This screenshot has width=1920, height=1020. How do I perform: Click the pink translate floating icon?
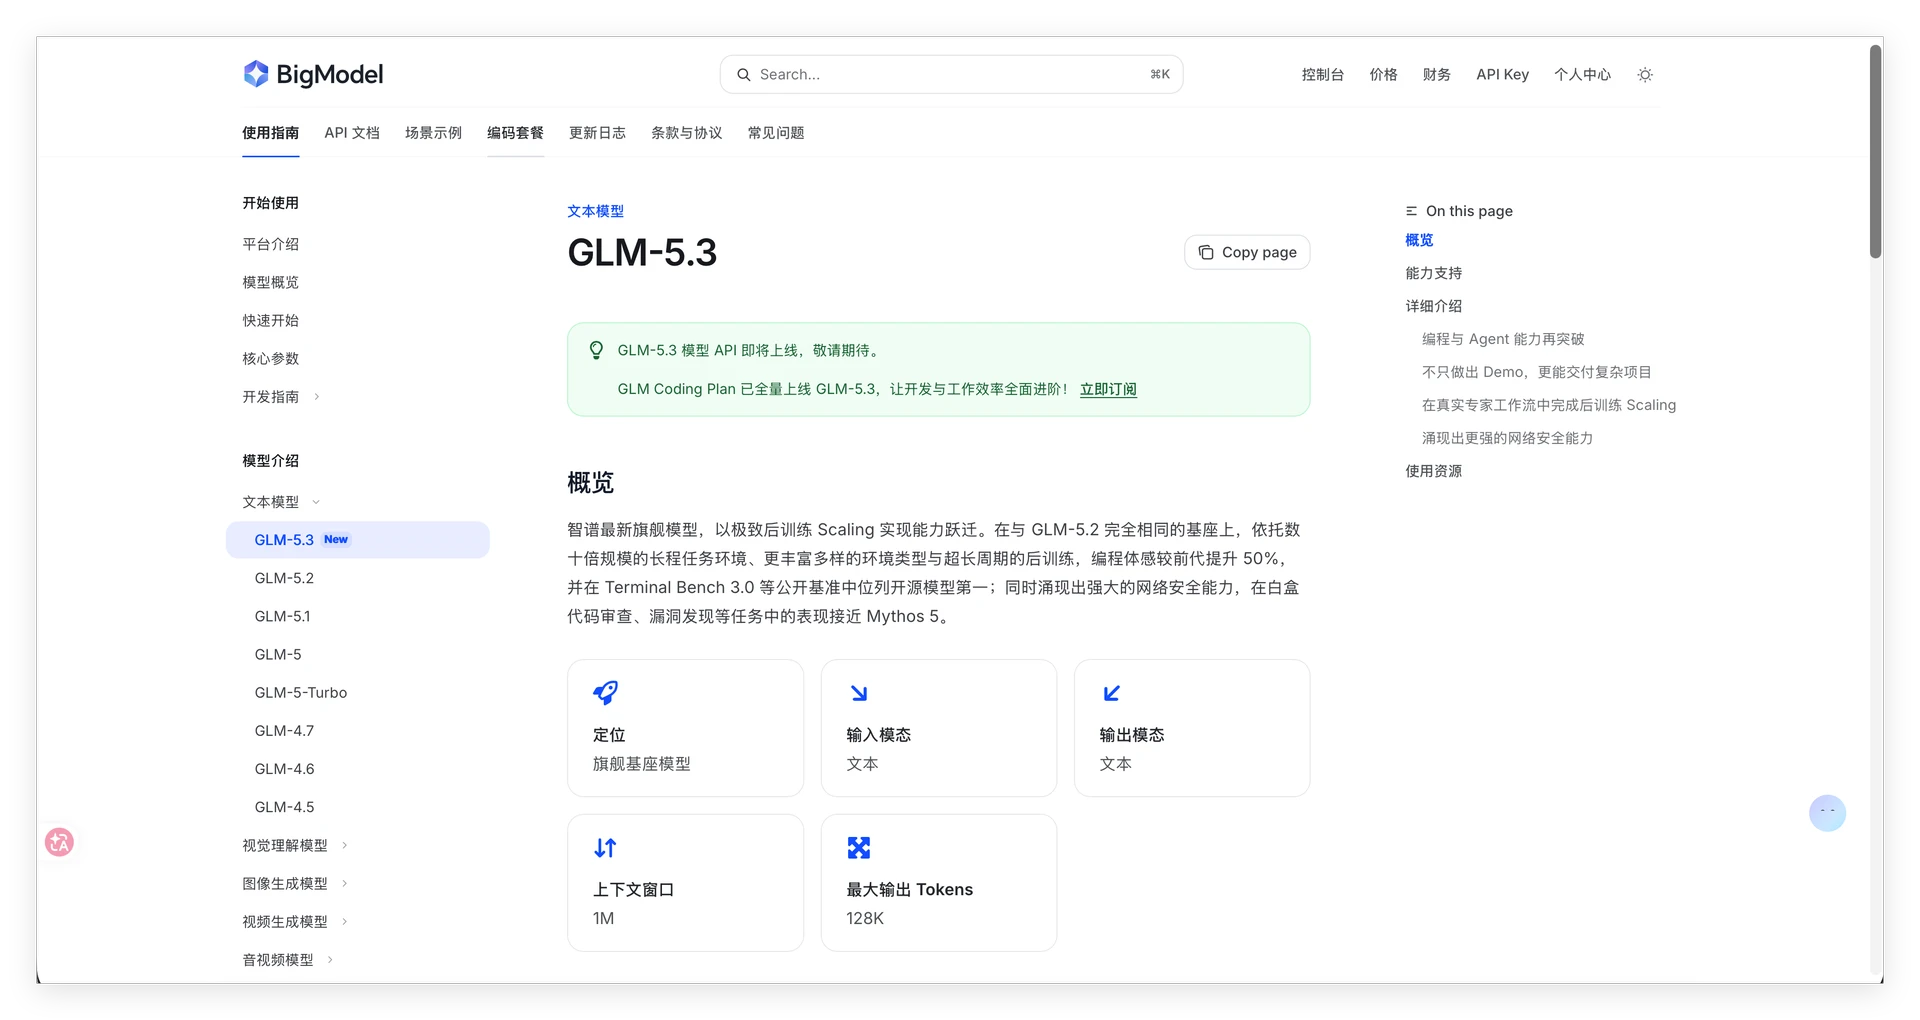click(59, 843)
